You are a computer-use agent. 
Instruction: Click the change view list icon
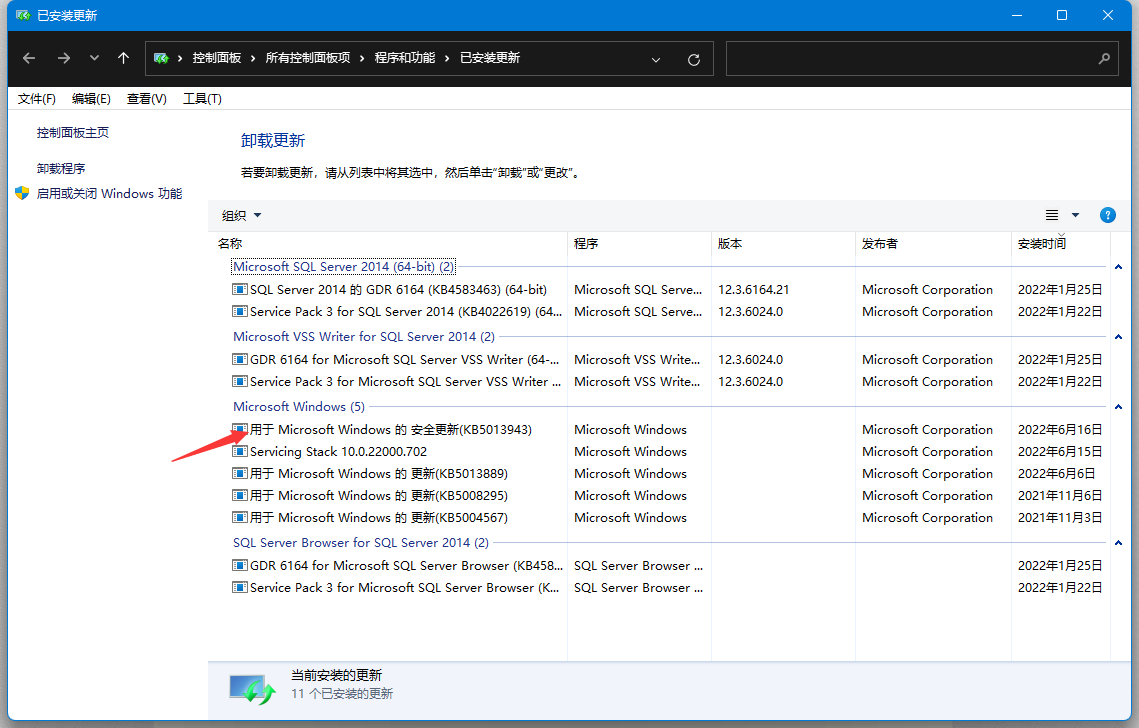(1052, 215)
